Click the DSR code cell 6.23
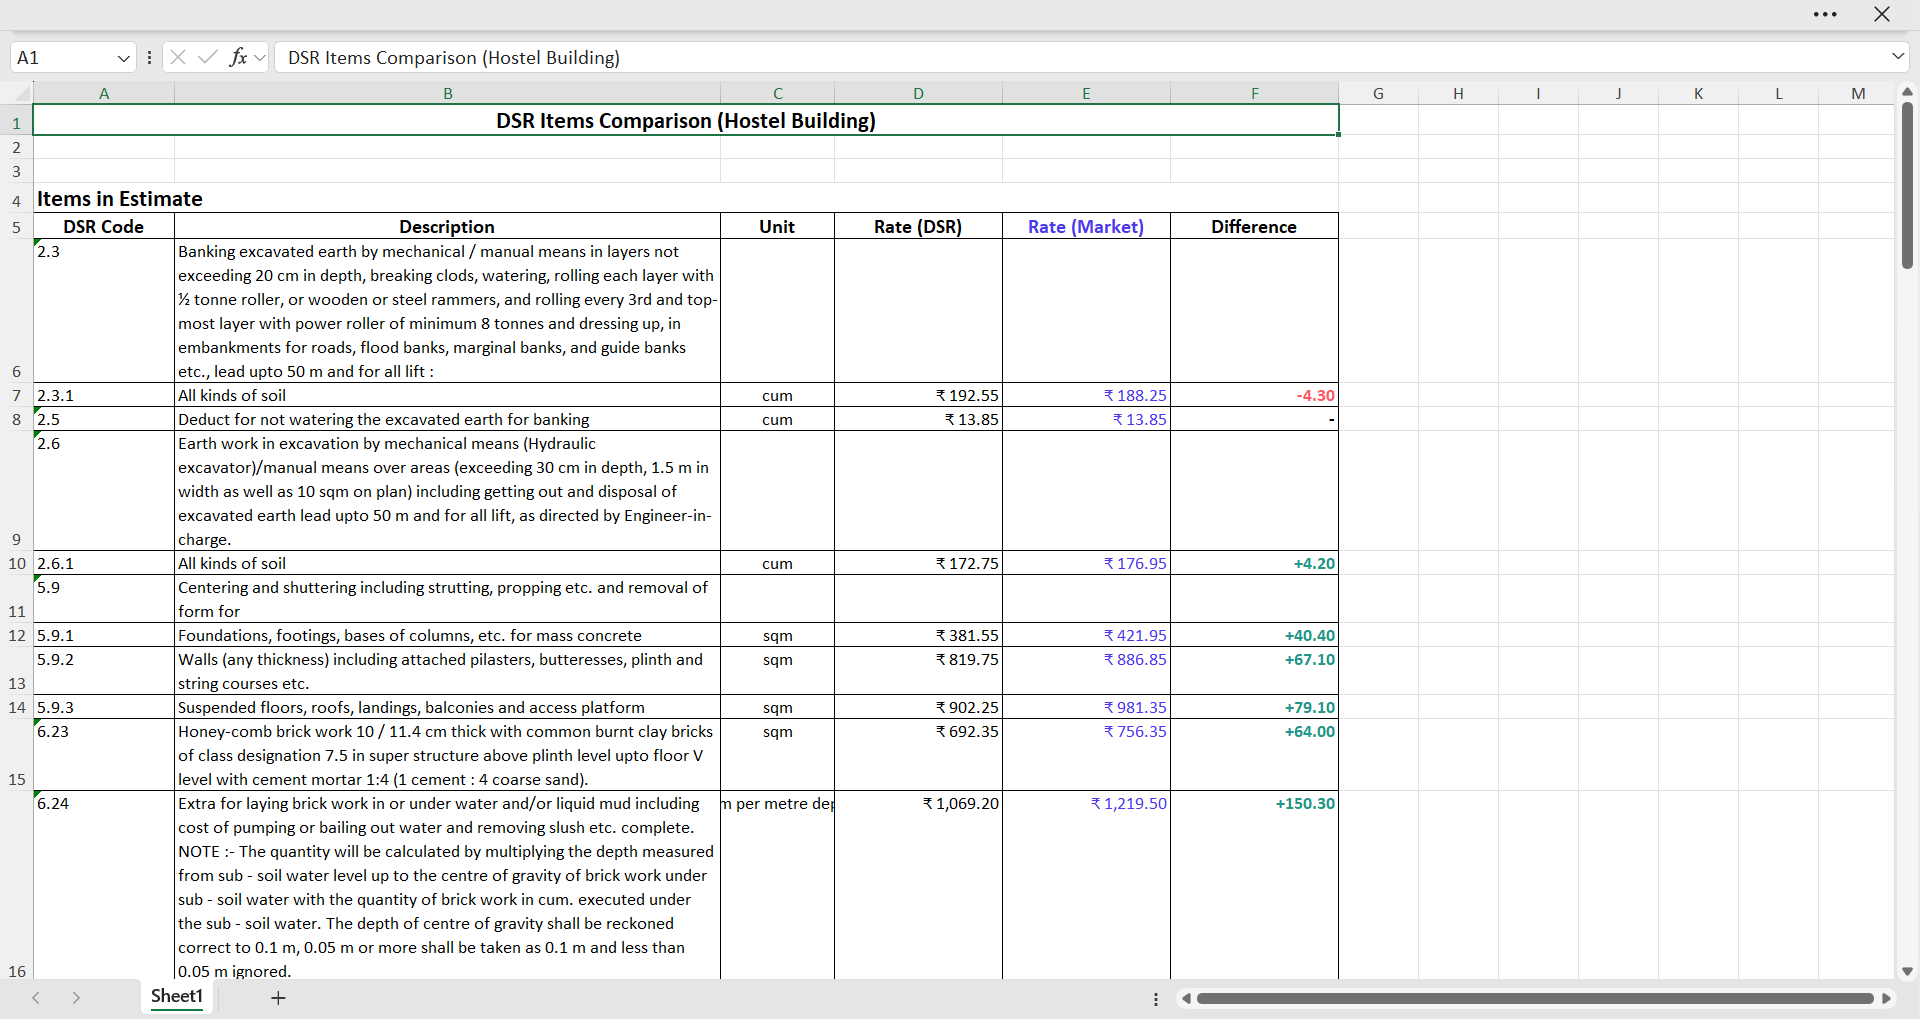The height and width of the screenshot is (1020, 1920). click(x=104, y=755)
